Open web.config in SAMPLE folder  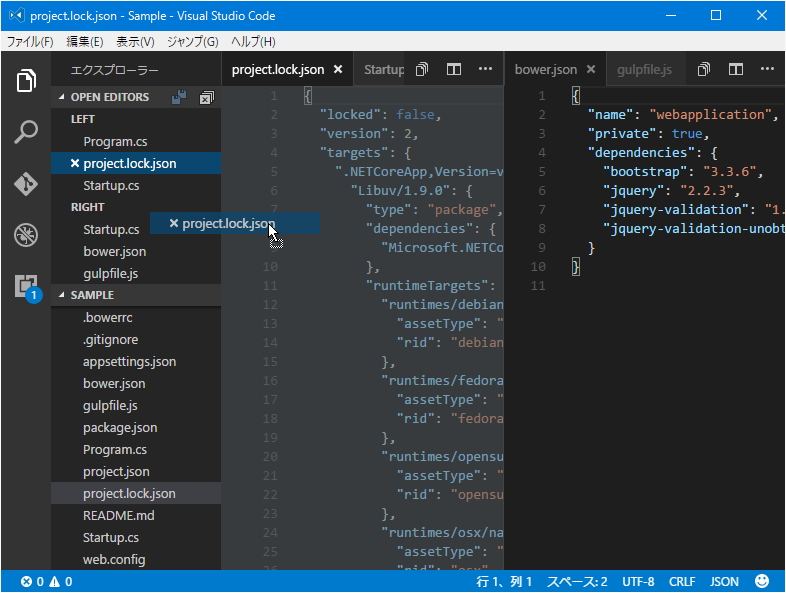[136, 559]
